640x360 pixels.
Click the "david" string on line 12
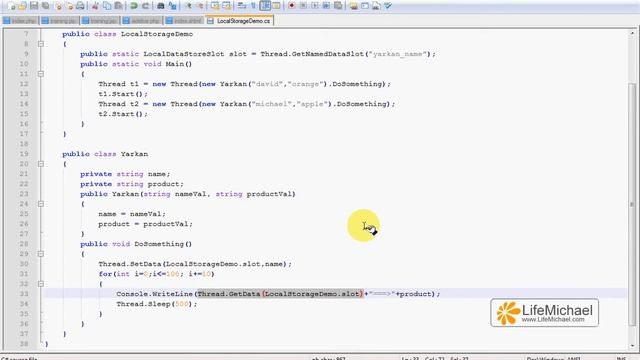[268, 84]
